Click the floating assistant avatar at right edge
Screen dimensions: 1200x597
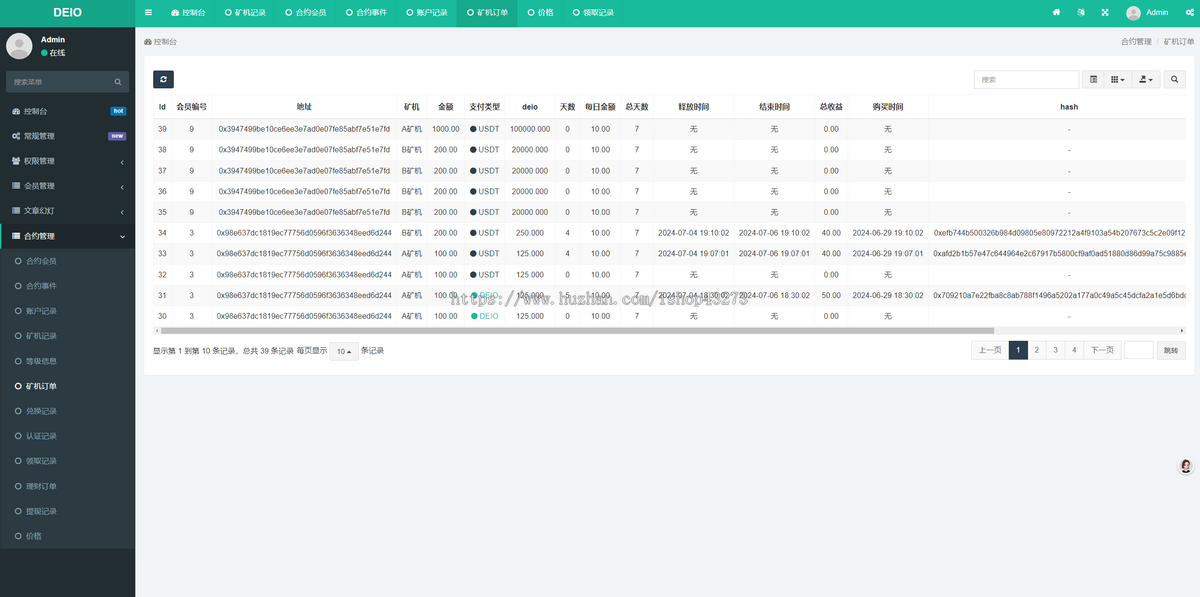(x=1187, y=466)
